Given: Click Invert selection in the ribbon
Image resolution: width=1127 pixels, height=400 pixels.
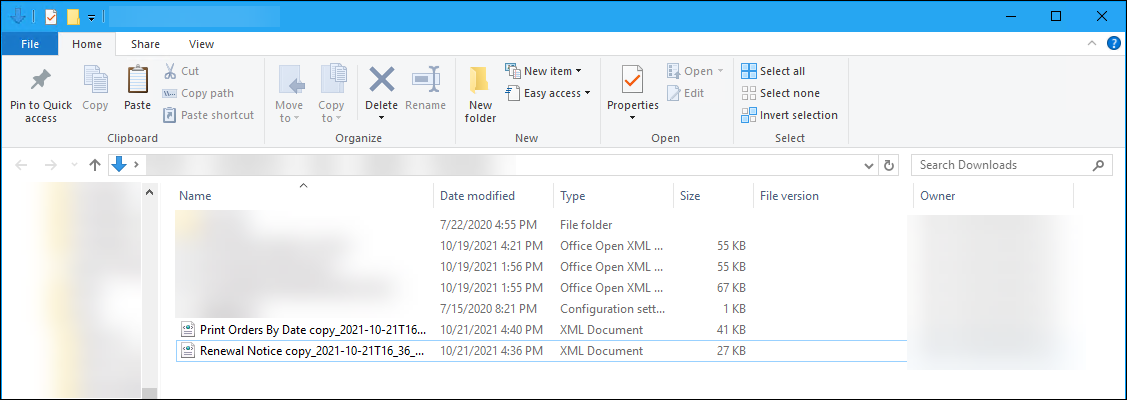Looking at the screenshot, I should click(789, 115).
